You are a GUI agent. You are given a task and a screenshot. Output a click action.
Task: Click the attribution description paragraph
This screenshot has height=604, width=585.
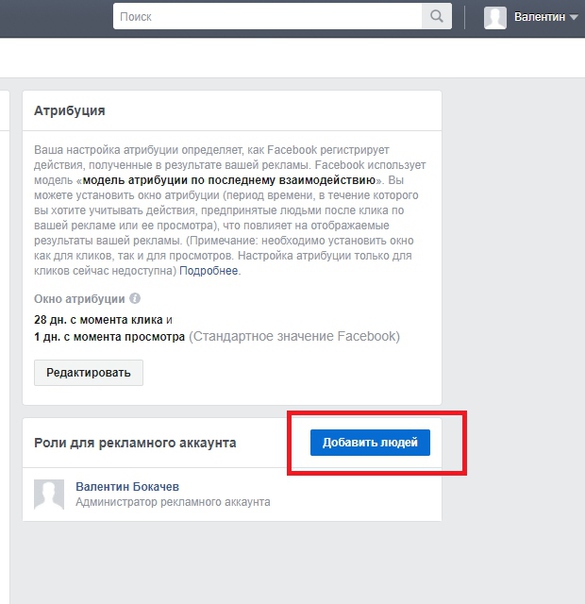(x=230, y=210)
